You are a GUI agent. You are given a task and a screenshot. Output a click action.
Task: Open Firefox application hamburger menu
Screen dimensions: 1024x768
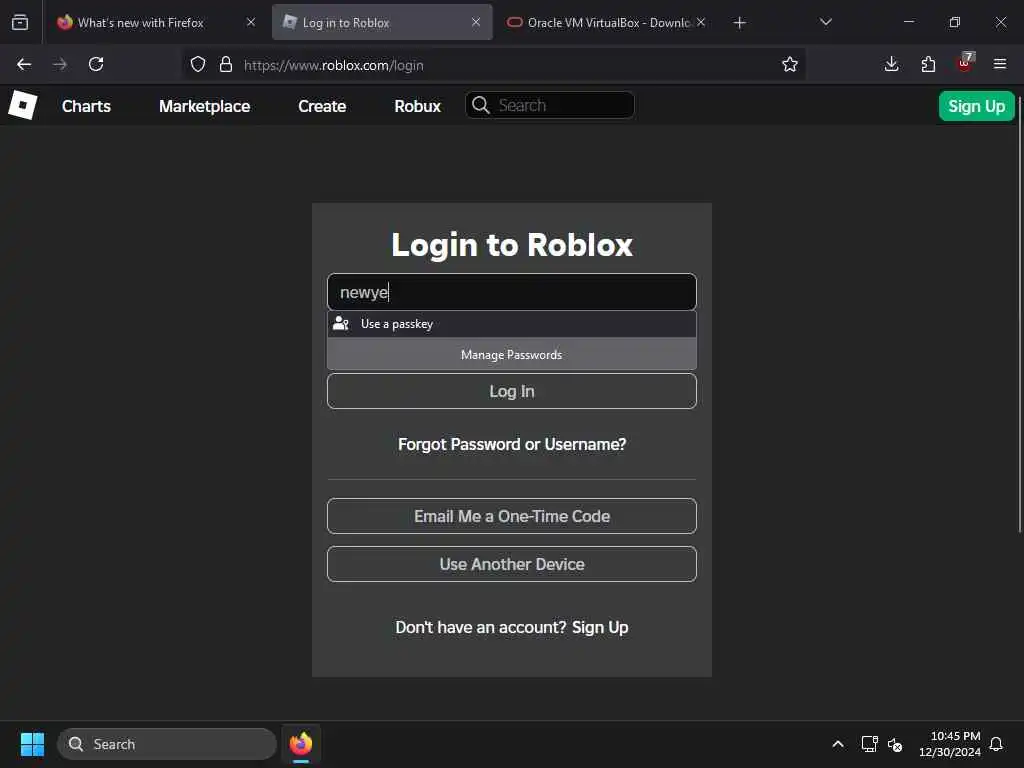(x=1000, y=64)
